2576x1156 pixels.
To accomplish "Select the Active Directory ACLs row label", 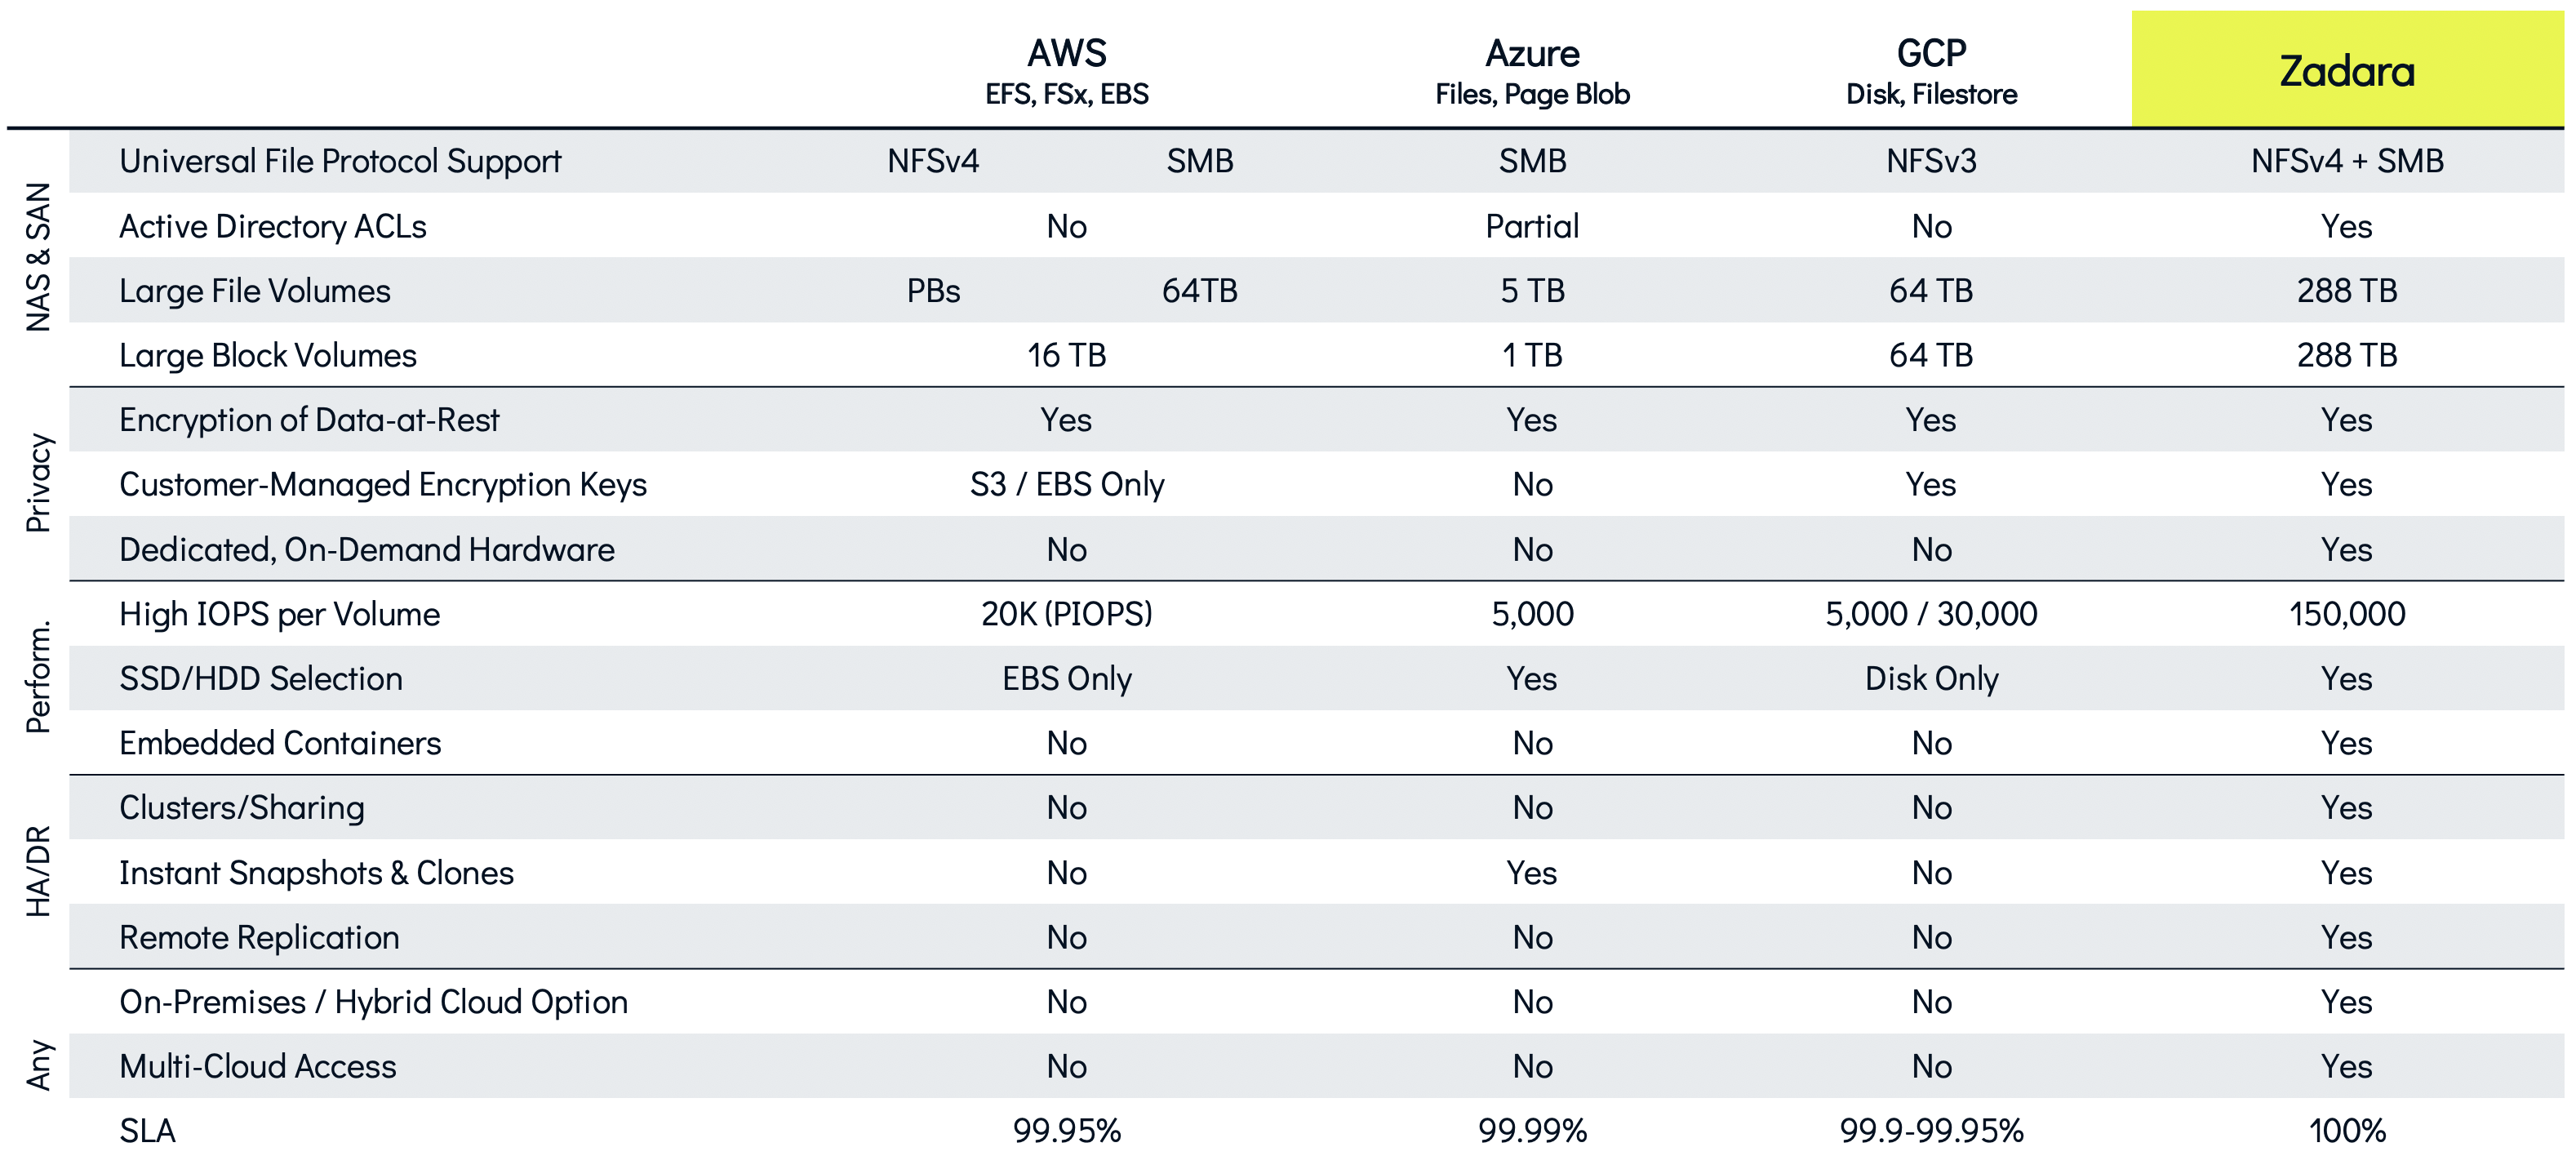I will pyautogui.click(x=272, y=227).
